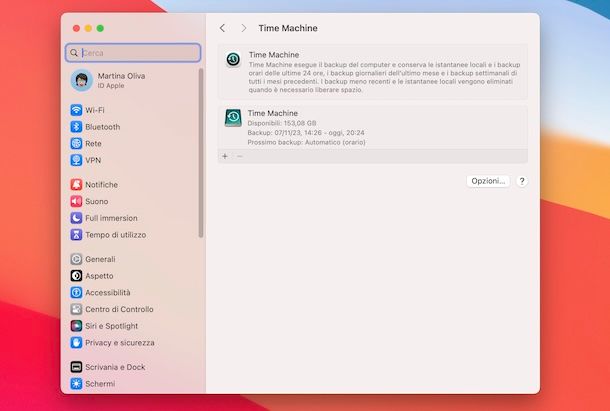Screen dimensions: 610x411
Task: Click 'Prossimo backup: Automatico (orario)' text
Action: coord(307,142)
